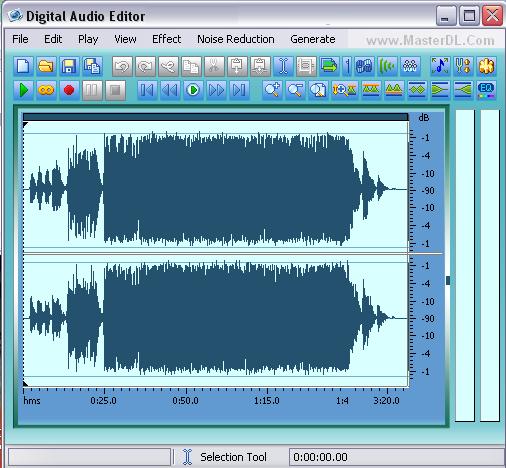Screen dimensions: 506x468
Task: Open the Play menu
Action: (88, 39)
